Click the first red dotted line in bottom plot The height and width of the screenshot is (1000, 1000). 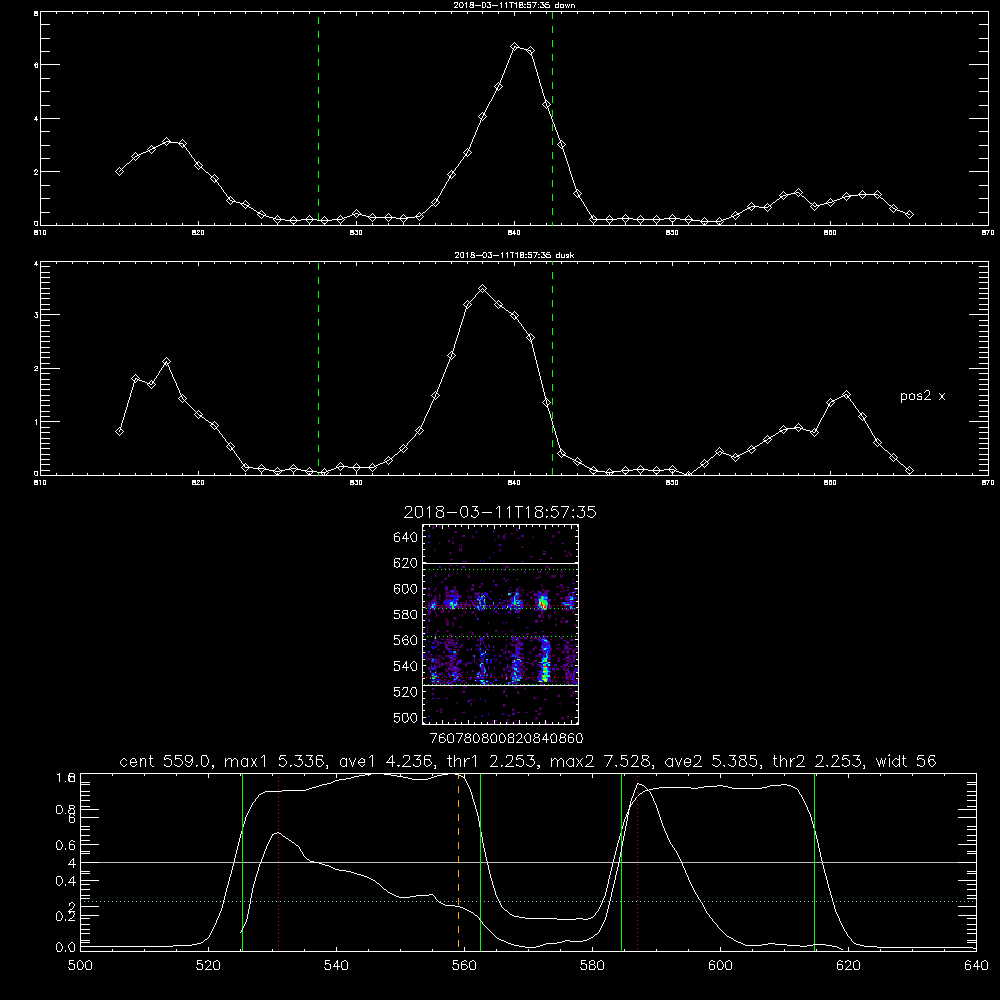(x=279, y=861)
